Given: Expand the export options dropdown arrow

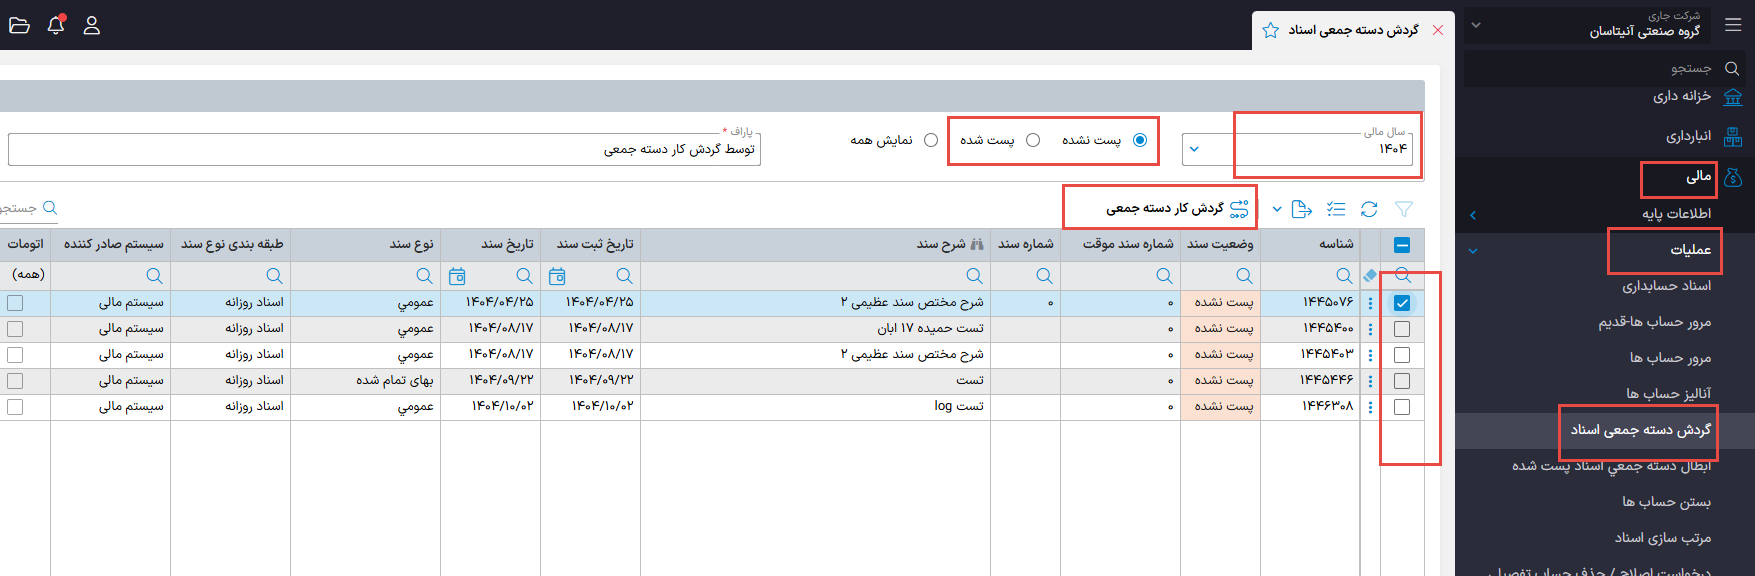Looking at the screenshot, I should [1277, 209].
